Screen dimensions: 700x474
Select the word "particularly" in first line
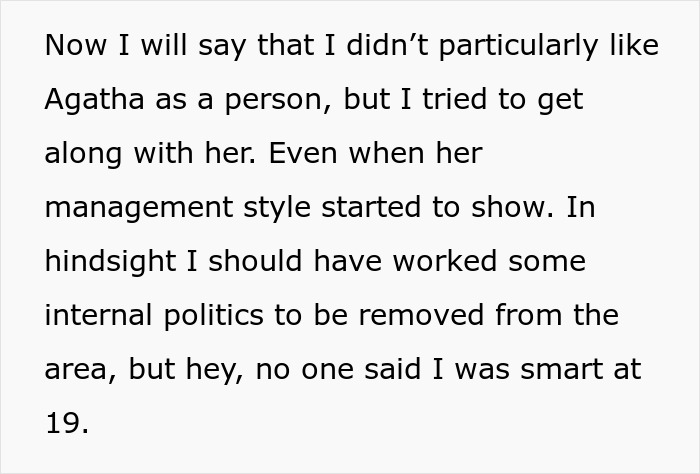click(494, 47)
